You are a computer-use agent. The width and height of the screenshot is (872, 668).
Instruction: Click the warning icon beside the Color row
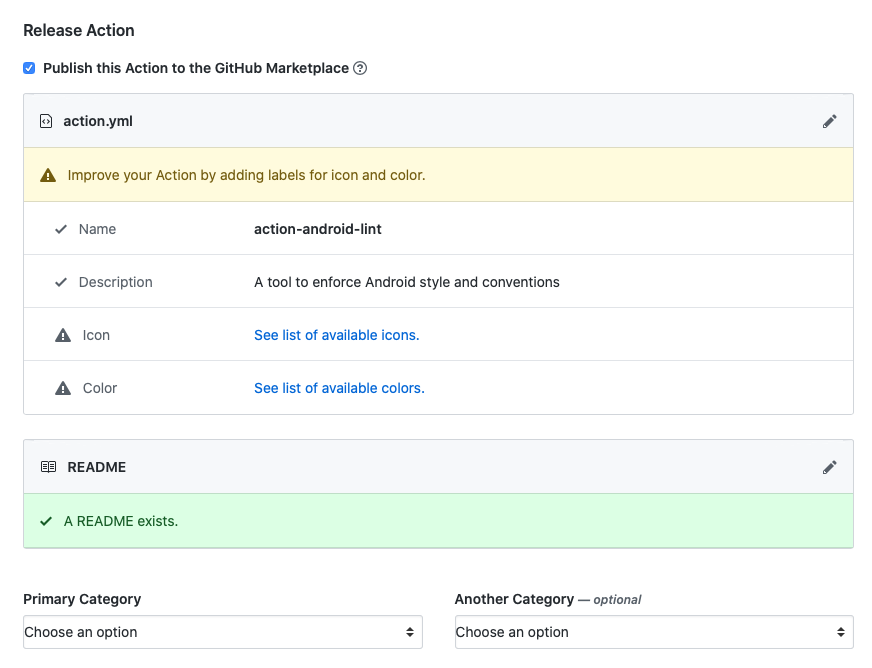tap(61, 387)
